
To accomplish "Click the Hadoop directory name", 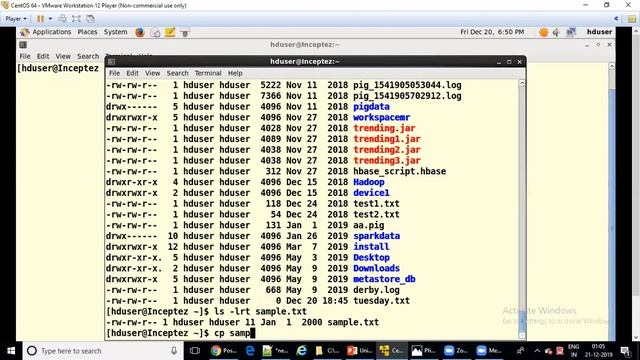I will click(x=369, y=182).
